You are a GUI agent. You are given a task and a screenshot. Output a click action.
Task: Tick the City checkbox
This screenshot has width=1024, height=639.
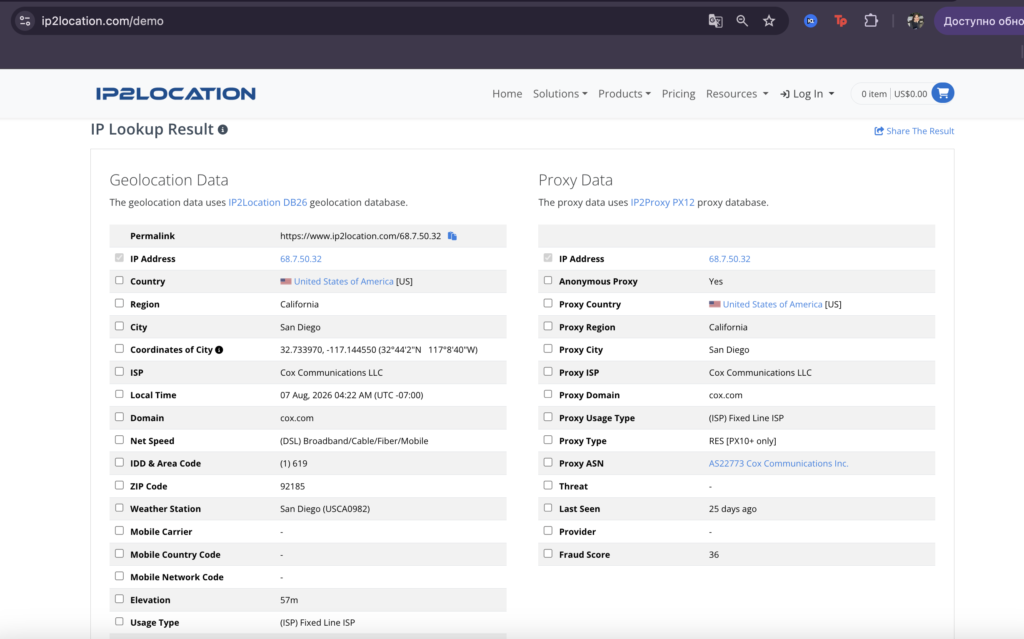(x=119, y=326)
